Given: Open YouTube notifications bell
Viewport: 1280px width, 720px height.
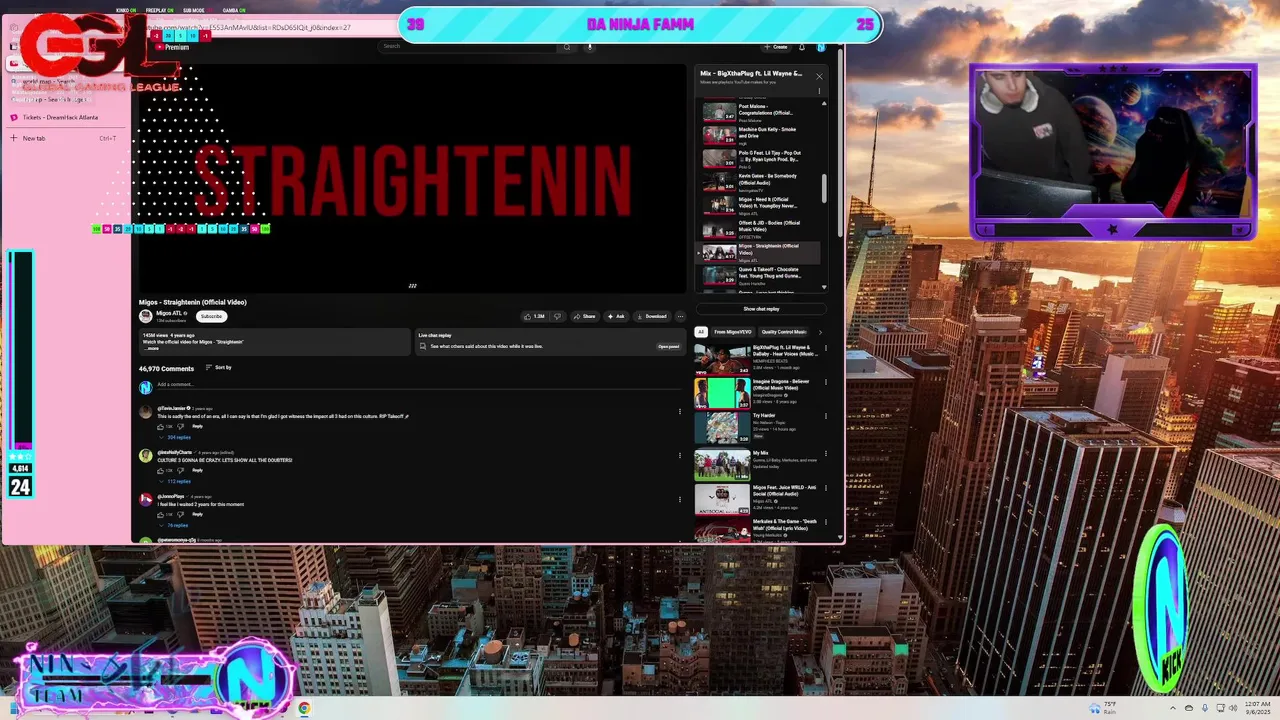Looking at the screenshot, I should 801,47.
